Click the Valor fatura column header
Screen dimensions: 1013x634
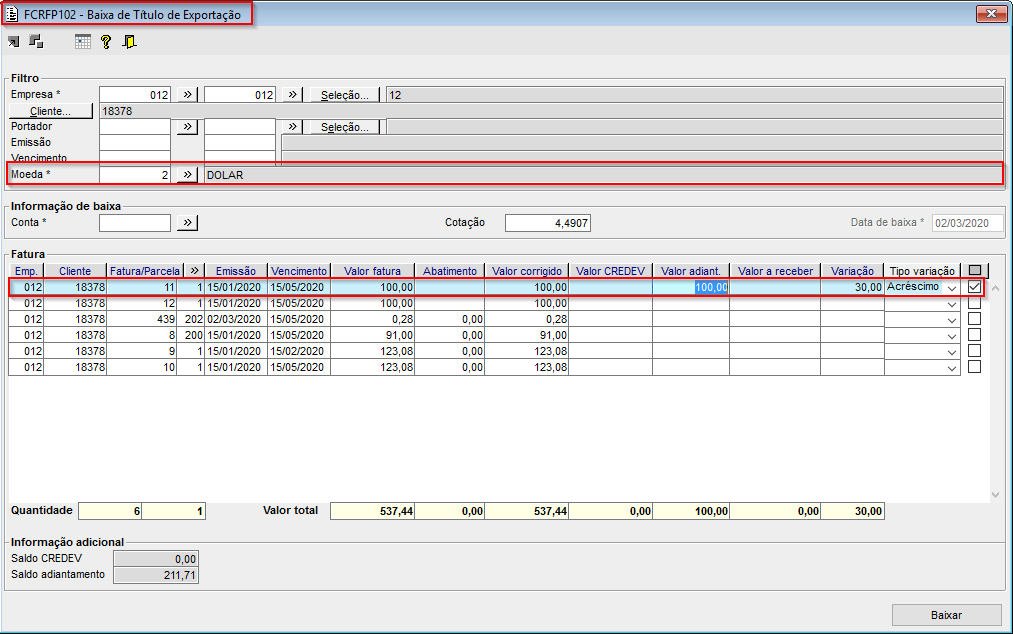click(x=372, y=271)
